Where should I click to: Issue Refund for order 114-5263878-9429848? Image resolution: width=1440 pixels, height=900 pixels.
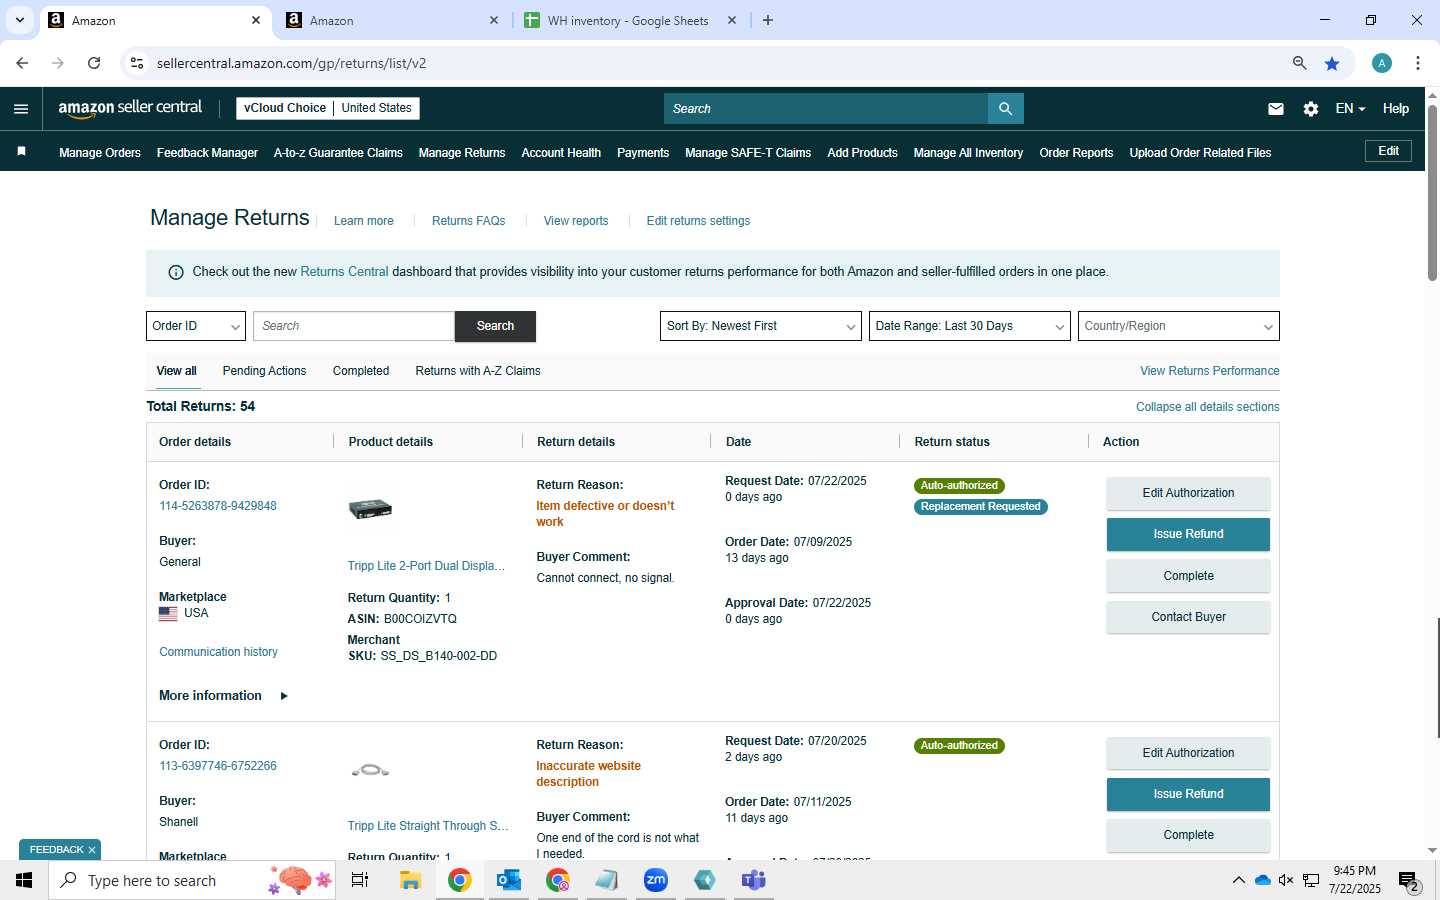click(1188, 534)
